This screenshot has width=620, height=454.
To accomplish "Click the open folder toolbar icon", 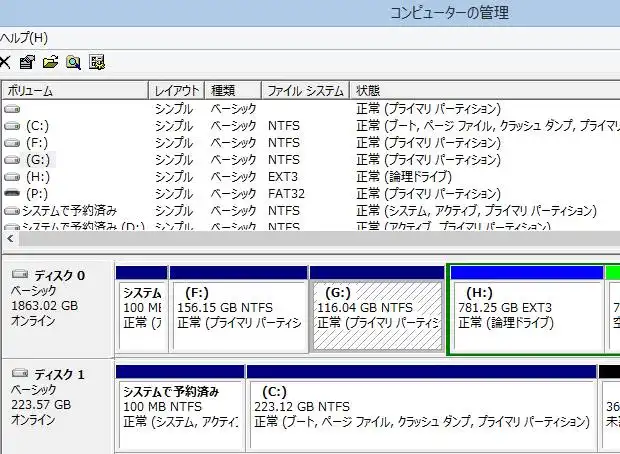I will pyautogui.click(x=50, y=62).
